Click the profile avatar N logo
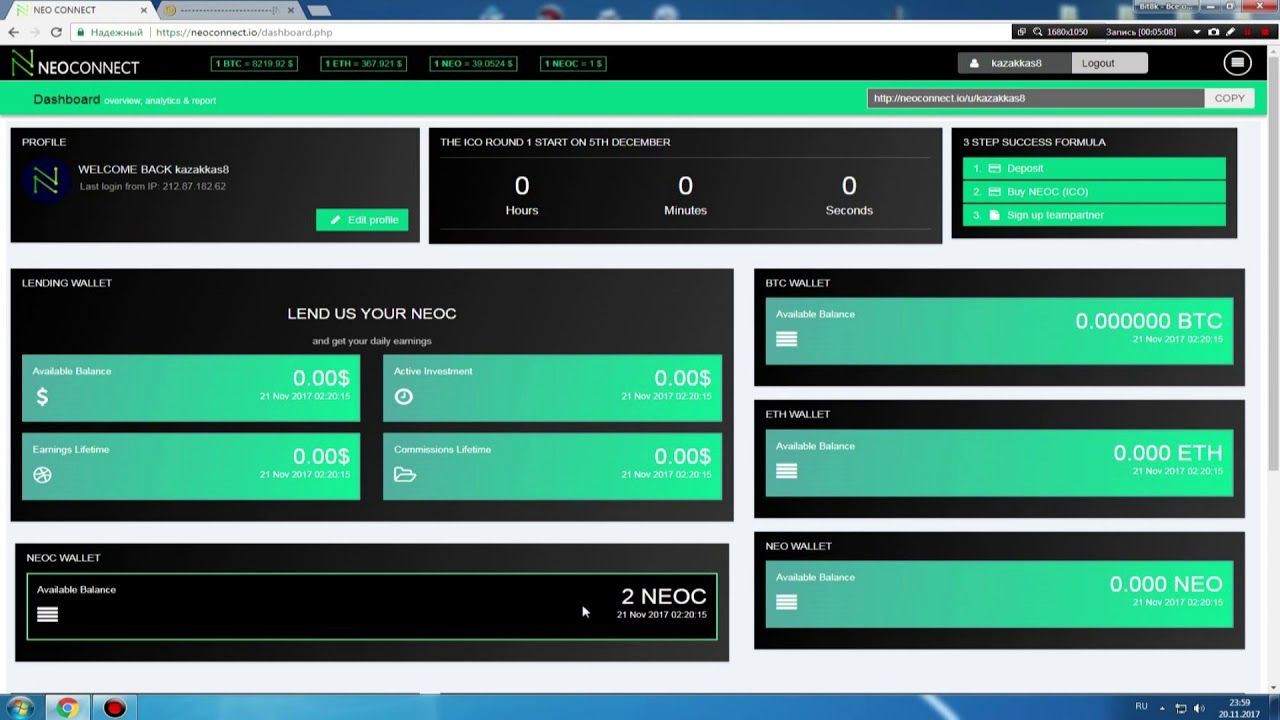This screenshot has height=720, width=1280. (x=45, y=181)
